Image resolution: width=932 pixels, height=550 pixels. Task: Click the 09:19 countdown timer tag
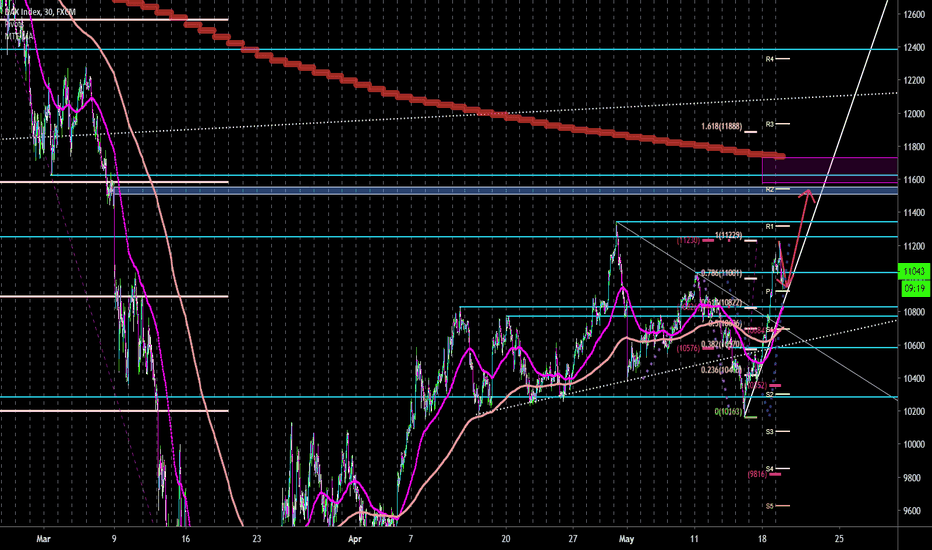pos(914,289)
